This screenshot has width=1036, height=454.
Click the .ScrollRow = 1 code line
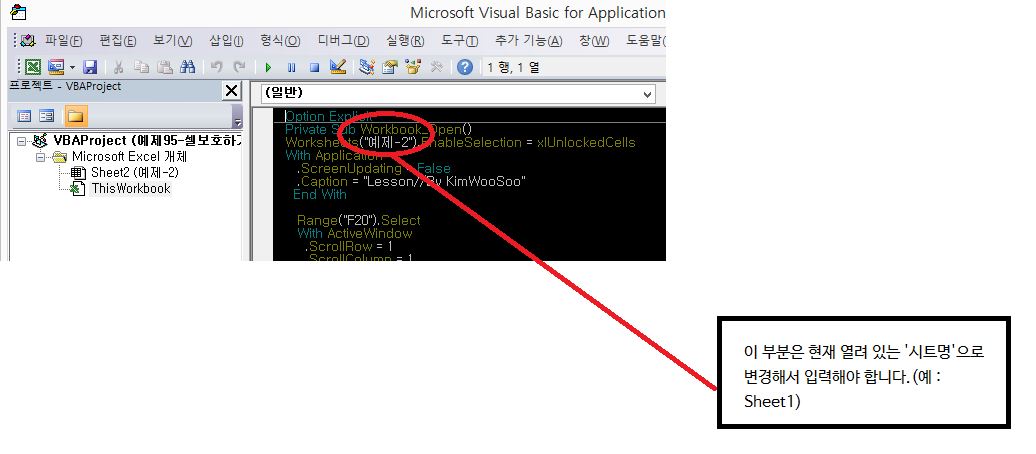click(x=348, y=246)
